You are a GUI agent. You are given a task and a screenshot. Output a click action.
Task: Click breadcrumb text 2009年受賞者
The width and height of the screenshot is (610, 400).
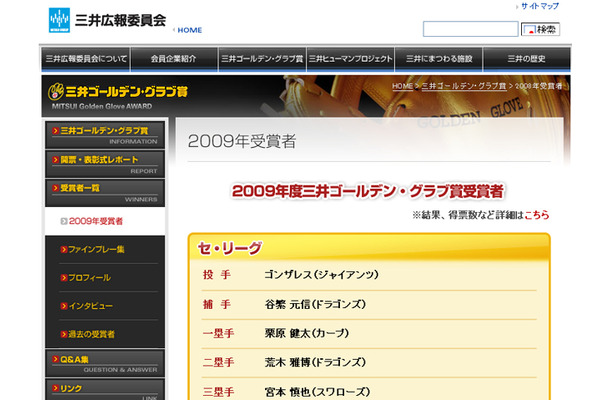(539, 86)
